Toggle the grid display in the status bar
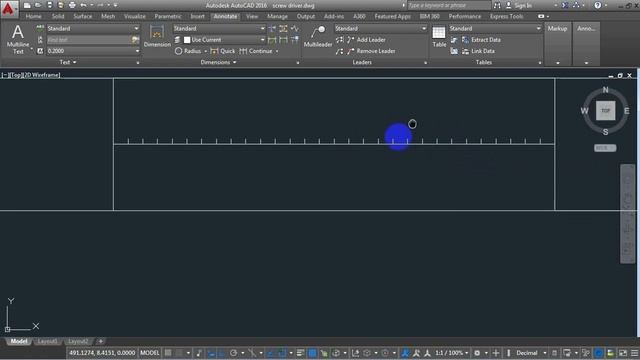The image size is (640, 360). (168, 353)
